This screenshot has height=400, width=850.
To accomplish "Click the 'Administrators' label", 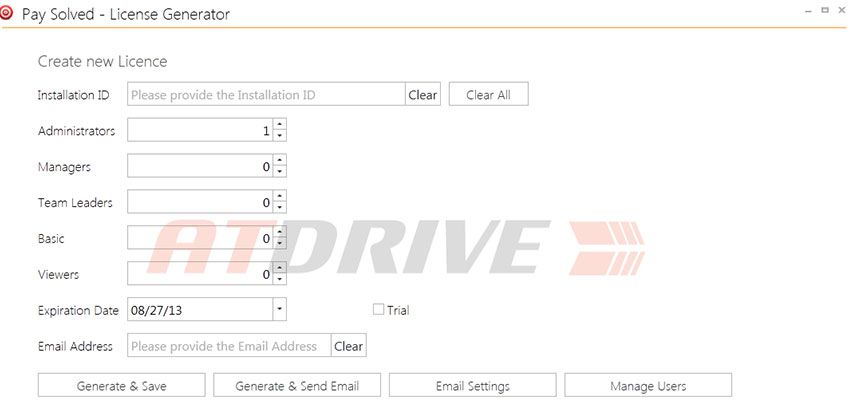I will click(x=76, y=131).
